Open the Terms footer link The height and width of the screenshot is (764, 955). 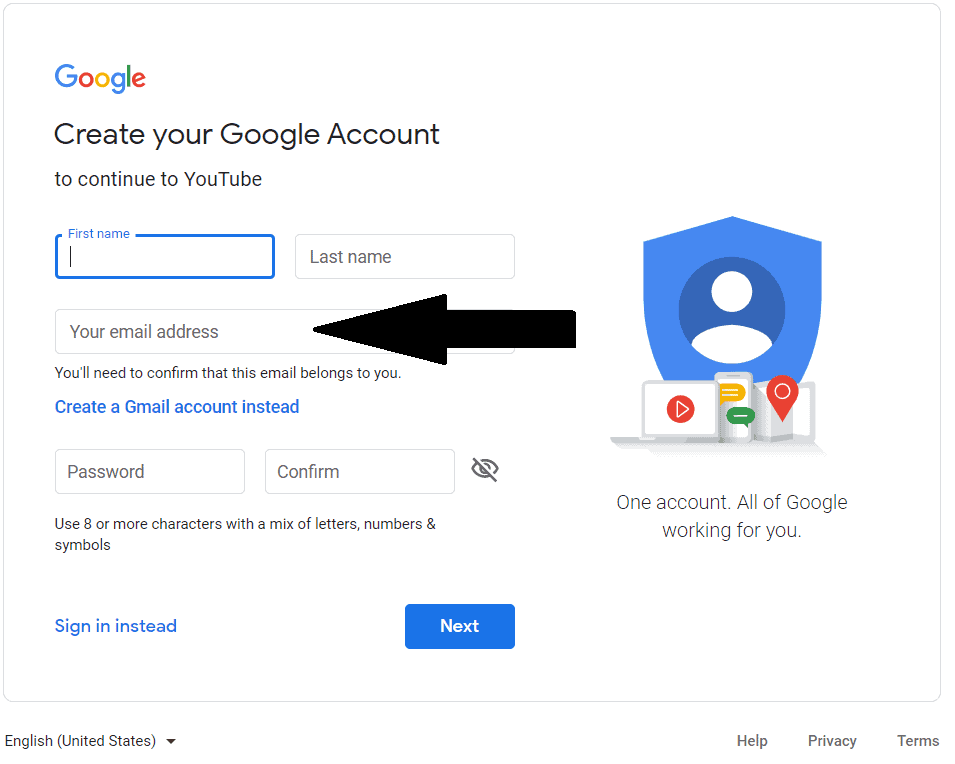pos(918,741)
